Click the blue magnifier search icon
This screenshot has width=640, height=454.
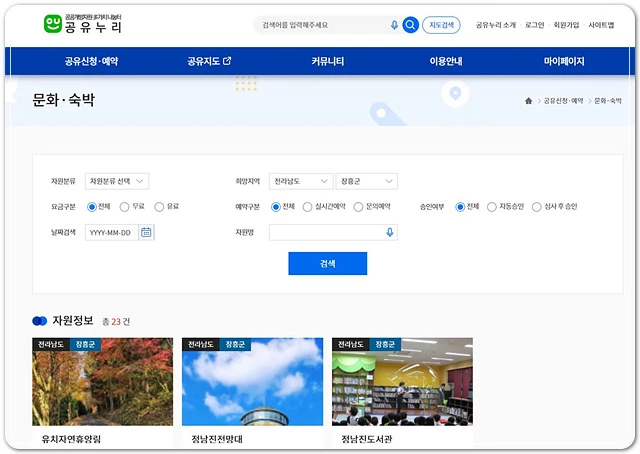tap(410, 25)
